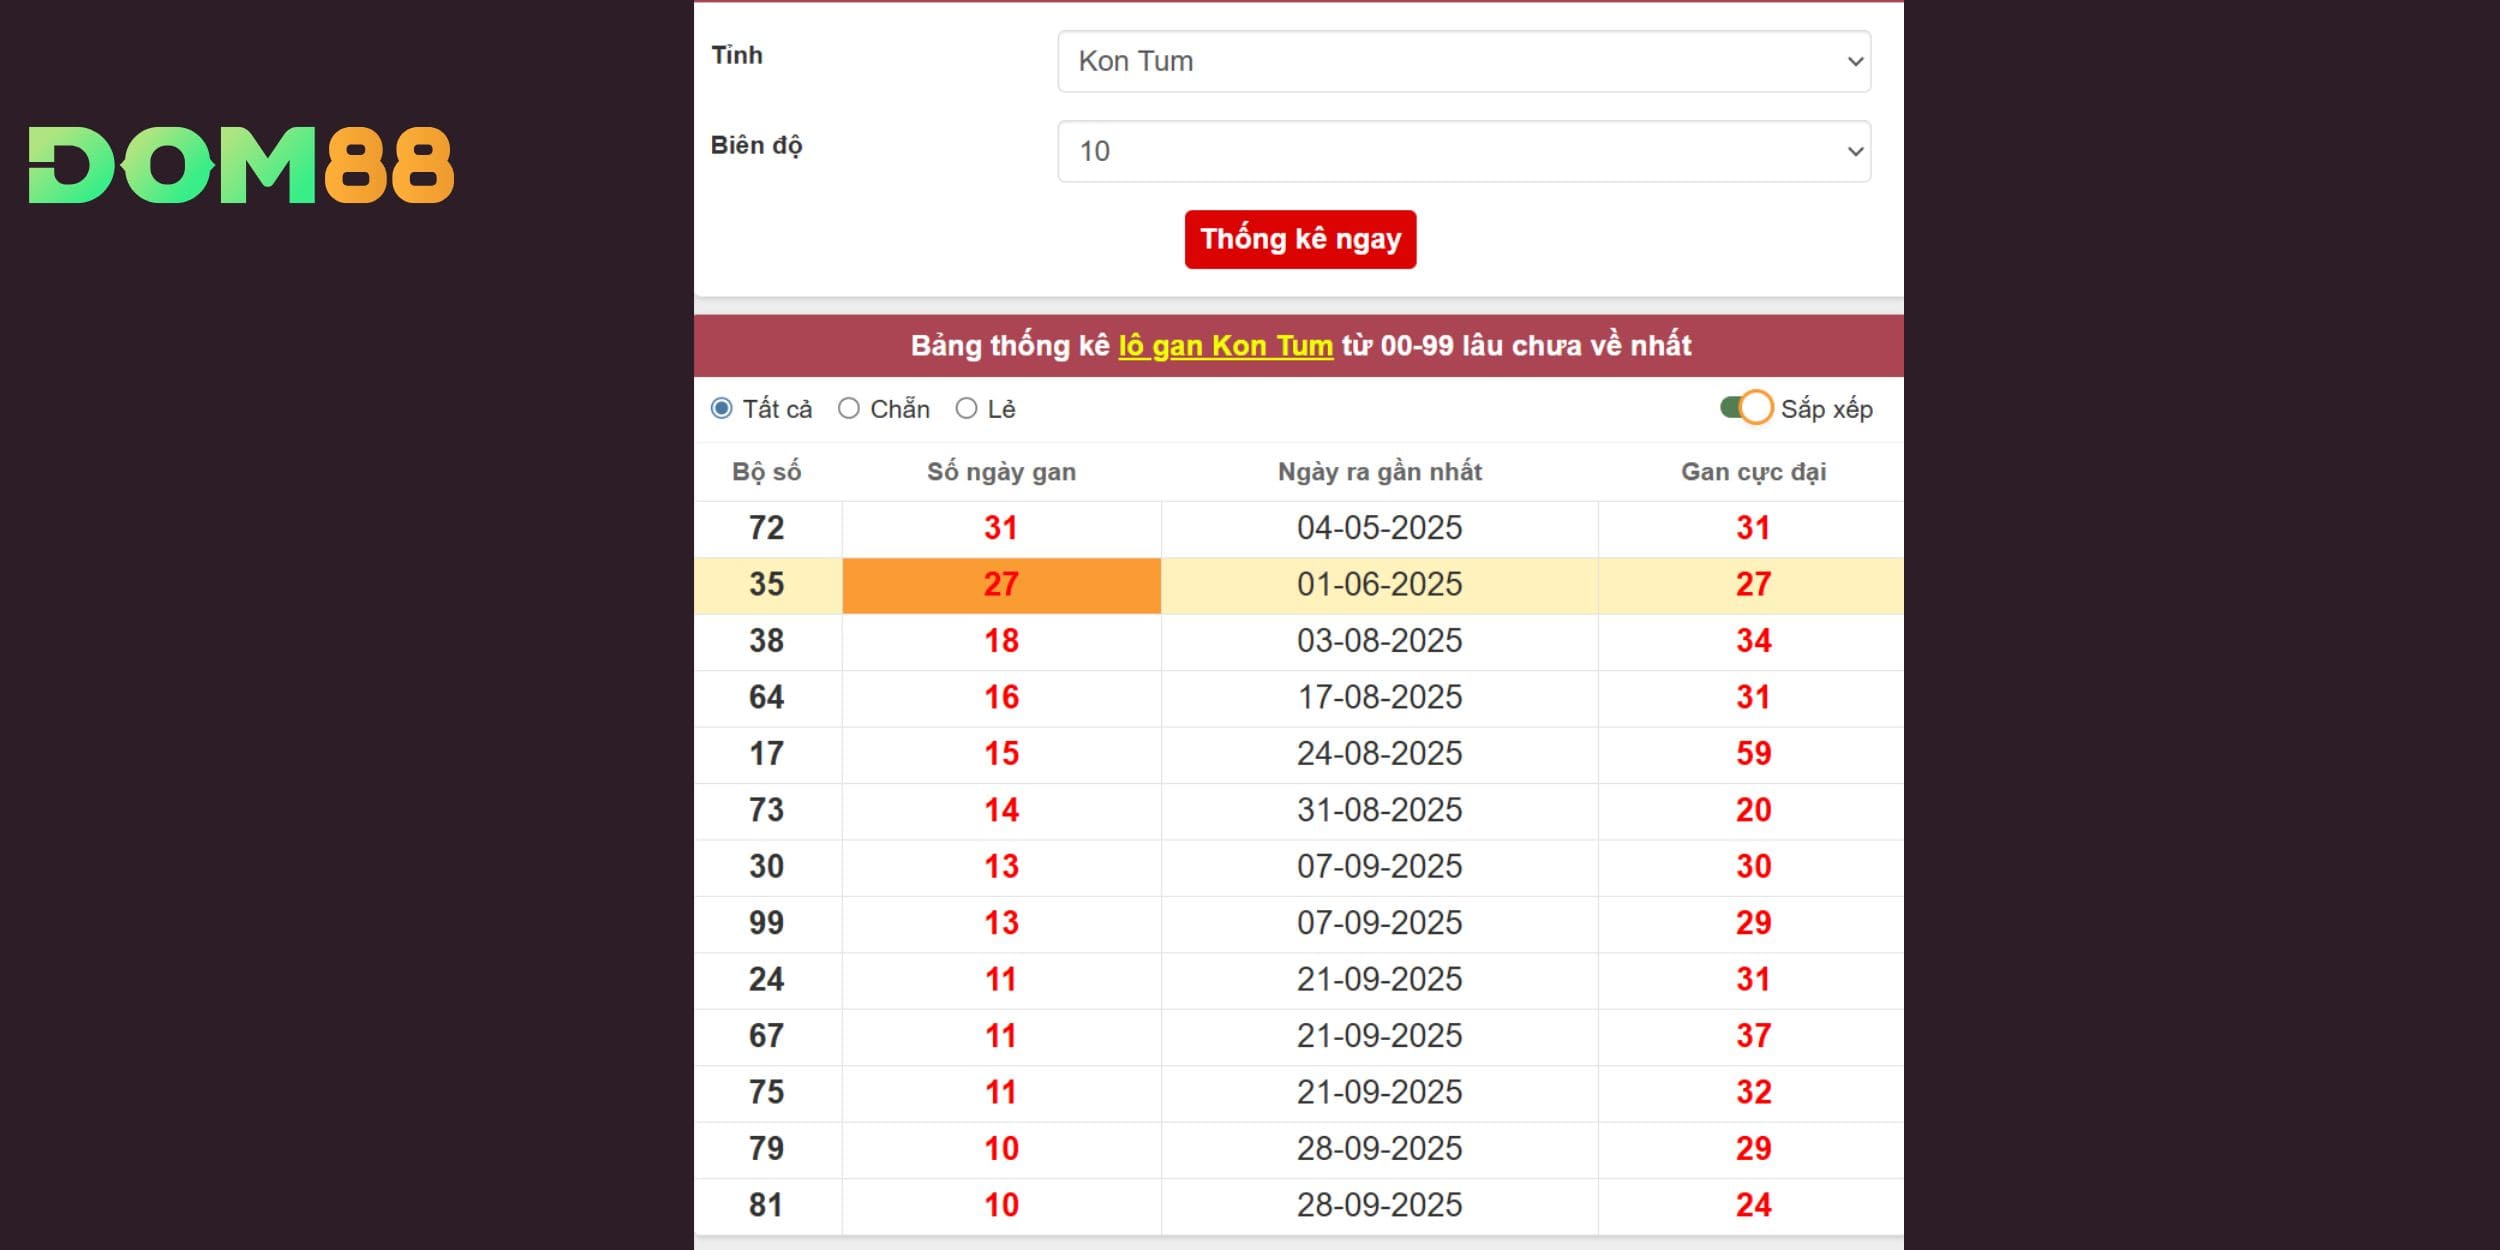2500x1250 pixels.
Task: Expand the Biên độ dropdown set to 10
Action: (1463, 151)
